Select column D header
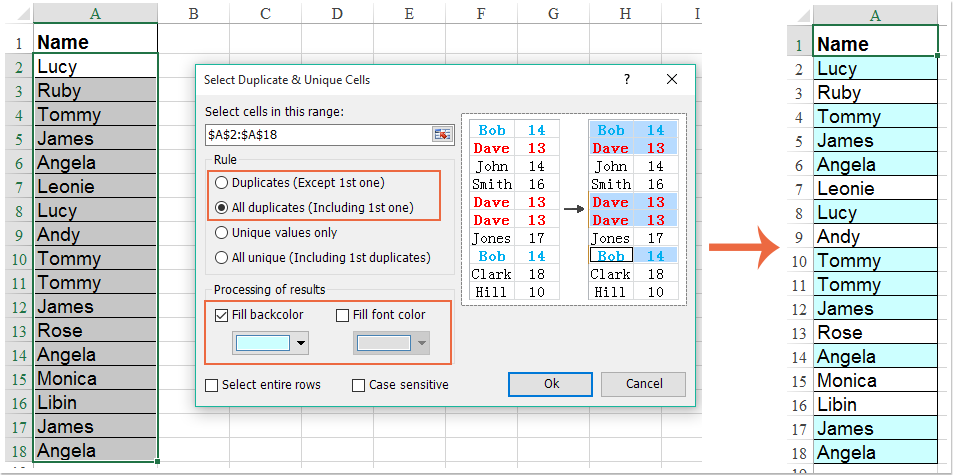 coord(337,13)
